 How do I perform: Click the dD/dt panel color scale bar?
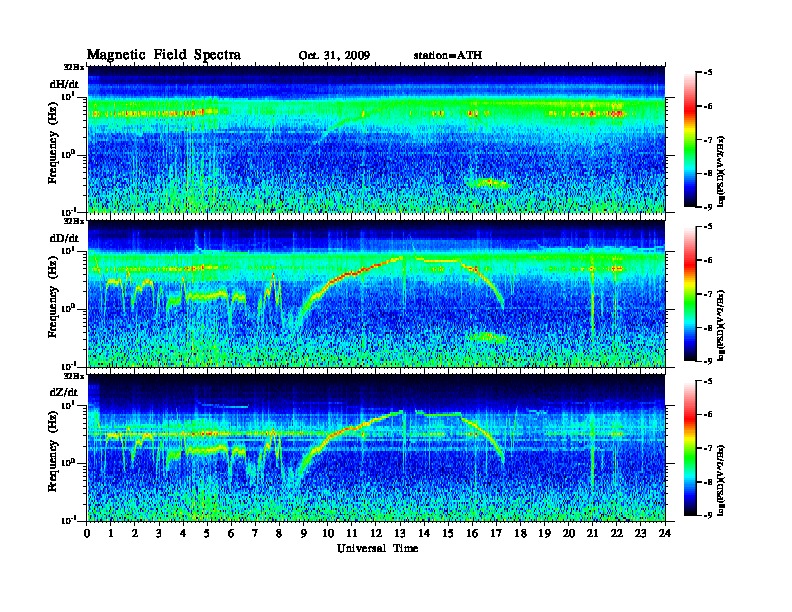(x=690, y=294)
